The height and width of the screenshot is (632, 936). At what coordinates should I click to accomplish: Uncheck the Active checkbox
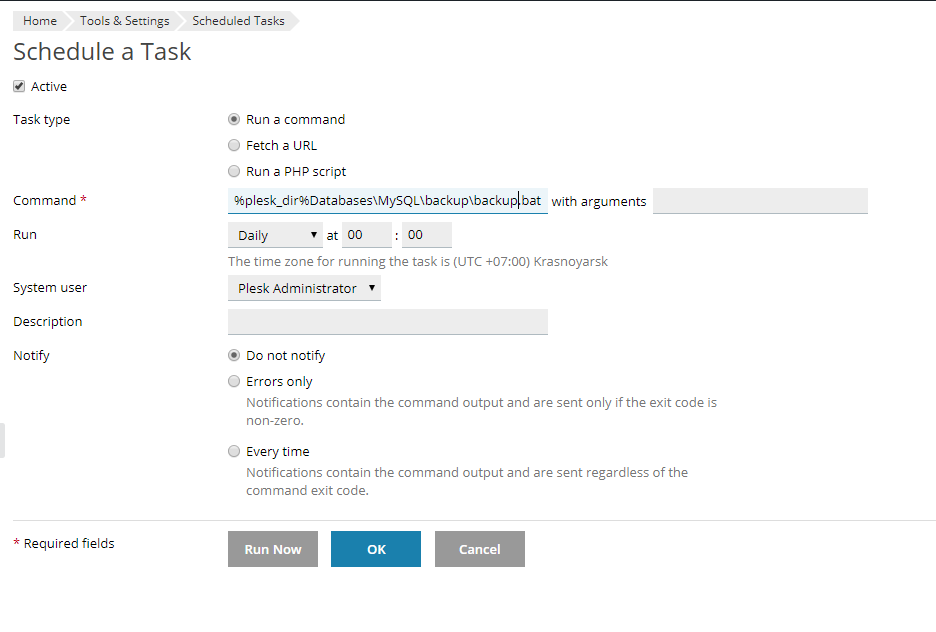[19, 87]
